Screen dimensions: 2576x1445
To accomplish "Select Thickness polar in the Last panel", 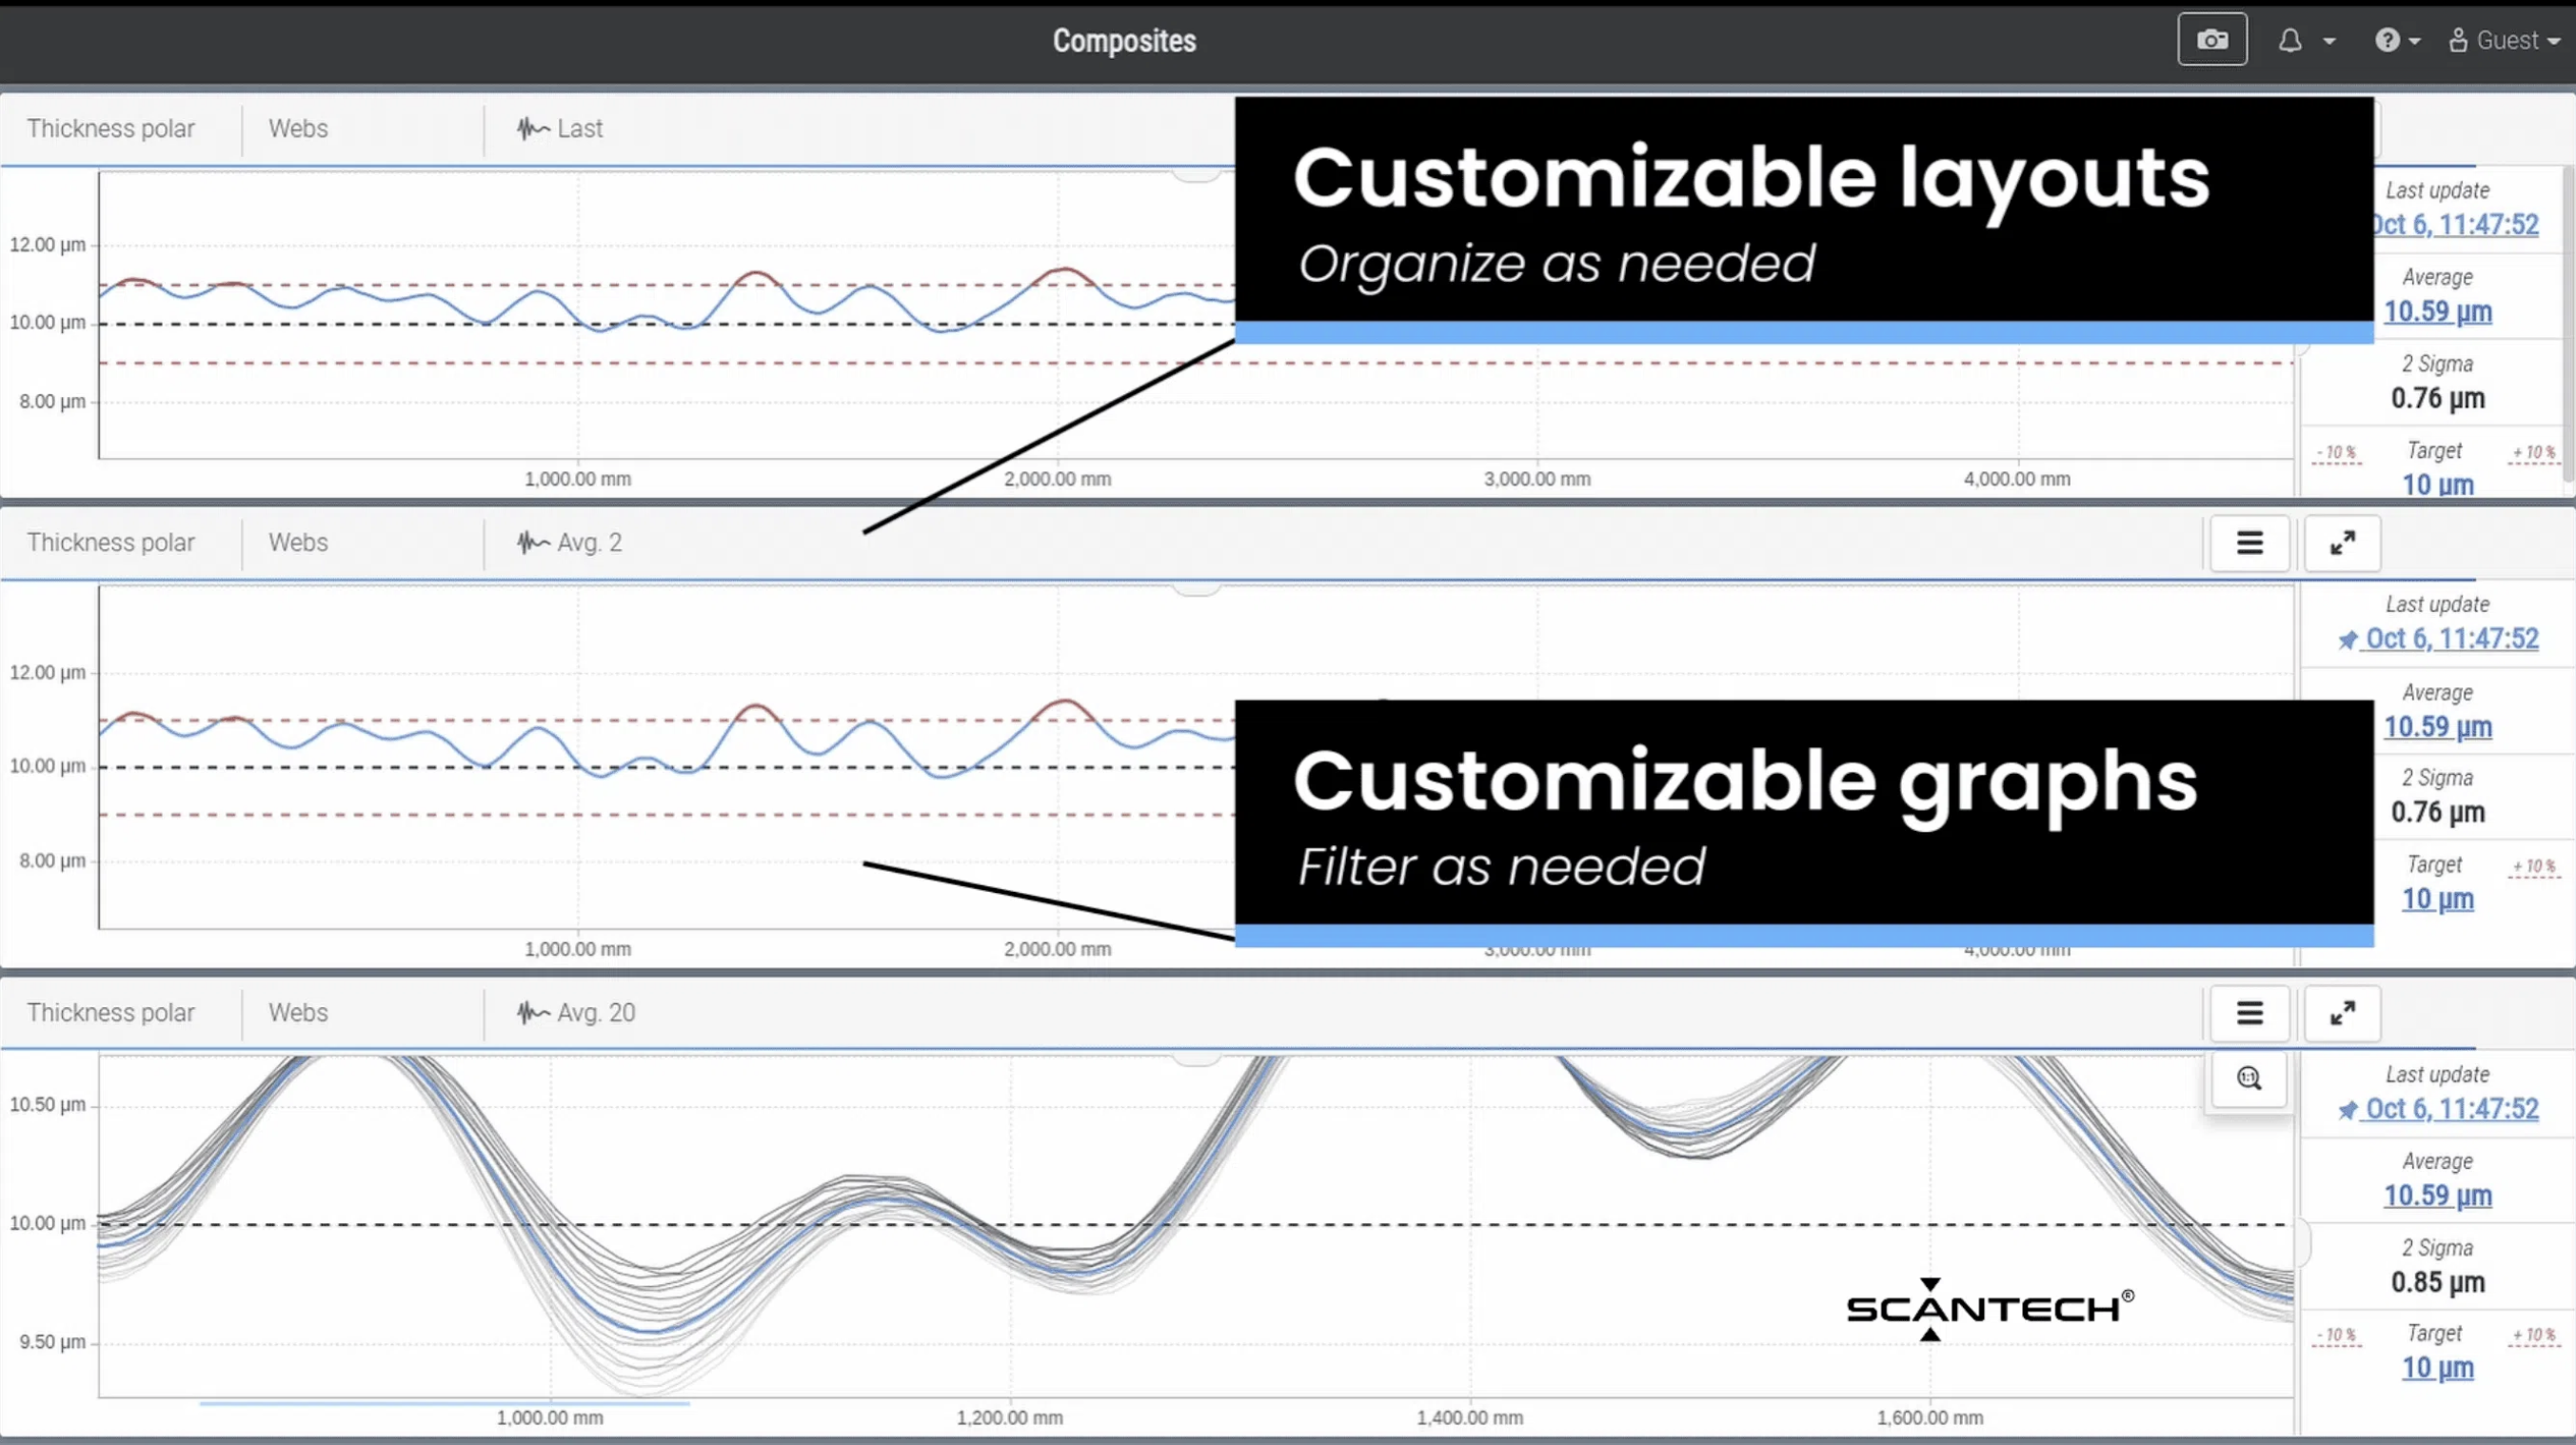I will (111, 129).
